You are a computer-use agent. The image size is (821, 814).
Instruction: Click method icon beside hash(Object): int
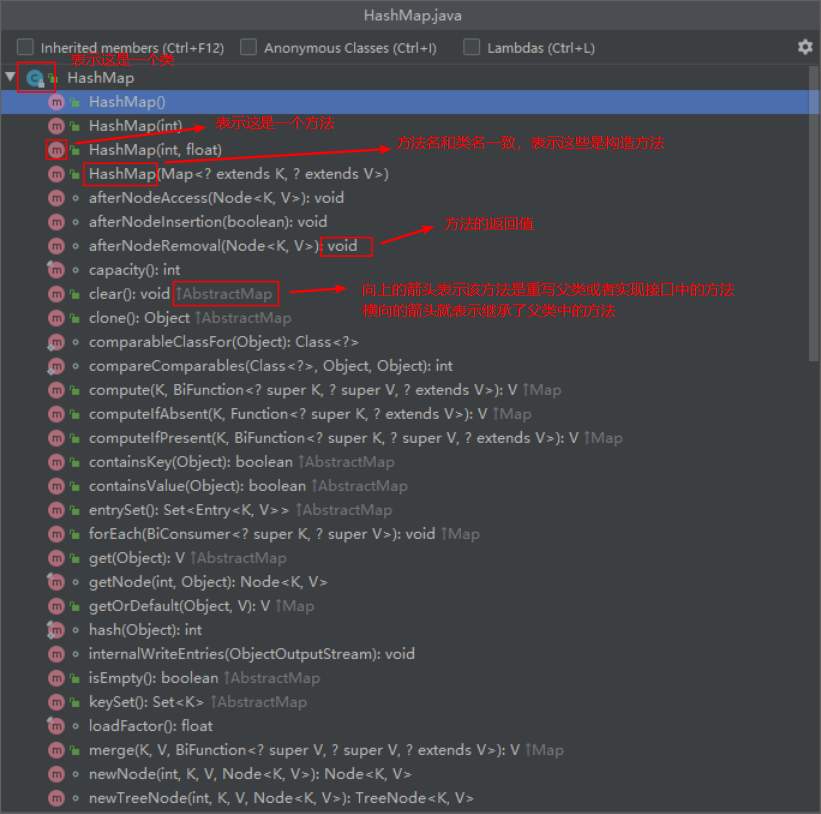(x=56, y=630)
